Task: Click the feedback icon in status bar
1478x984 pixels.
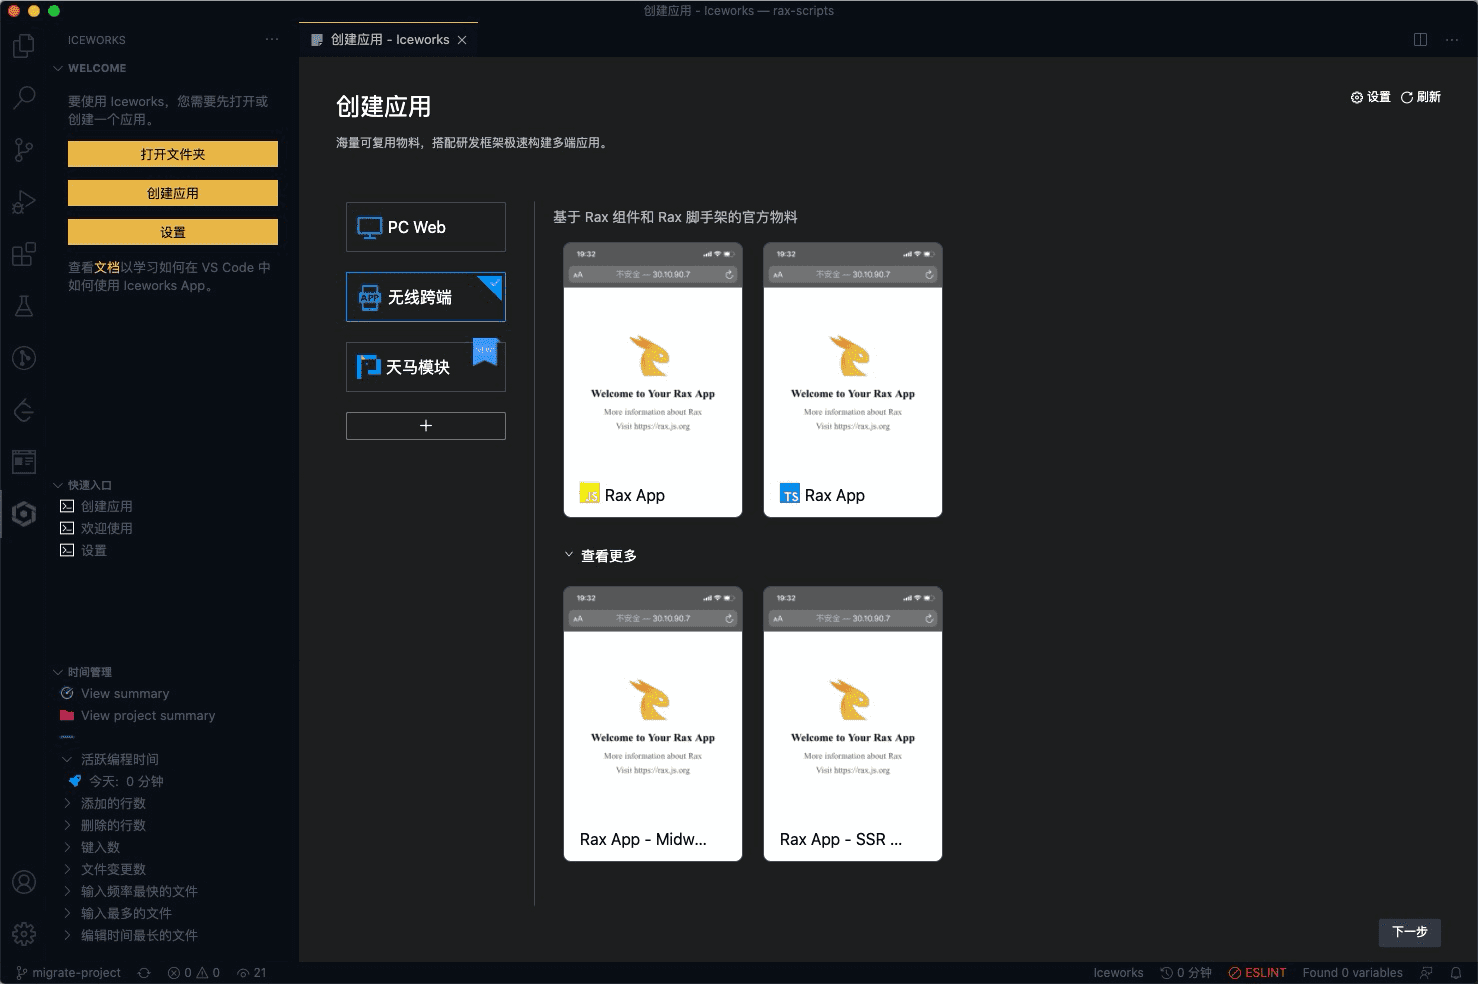Action: click(x=1427, y=973)
